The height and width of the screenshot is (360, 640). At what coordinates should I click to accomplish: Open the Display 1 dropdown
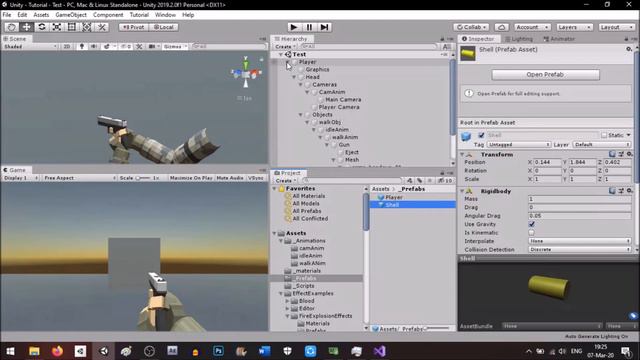click(20, 178)
